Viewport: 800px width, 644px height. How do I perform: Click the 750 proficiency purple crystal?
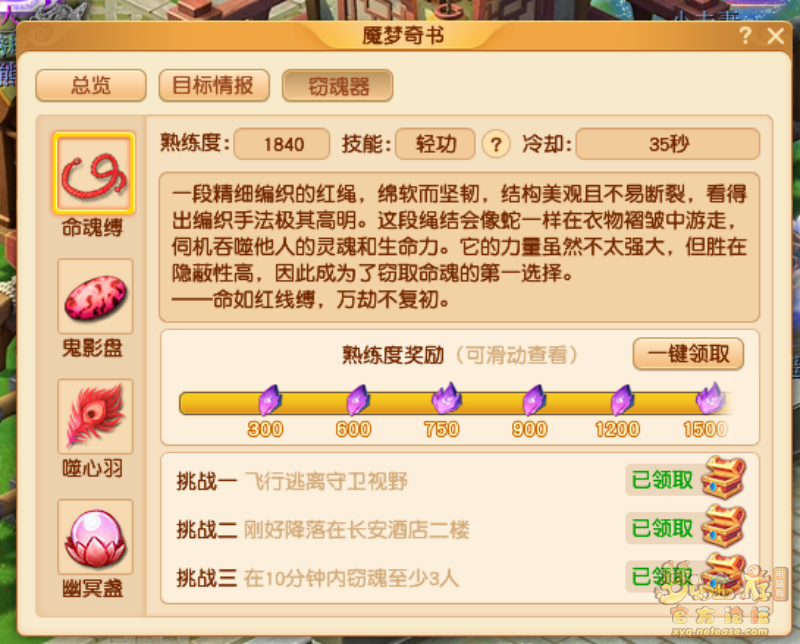[x=446, y=398]
